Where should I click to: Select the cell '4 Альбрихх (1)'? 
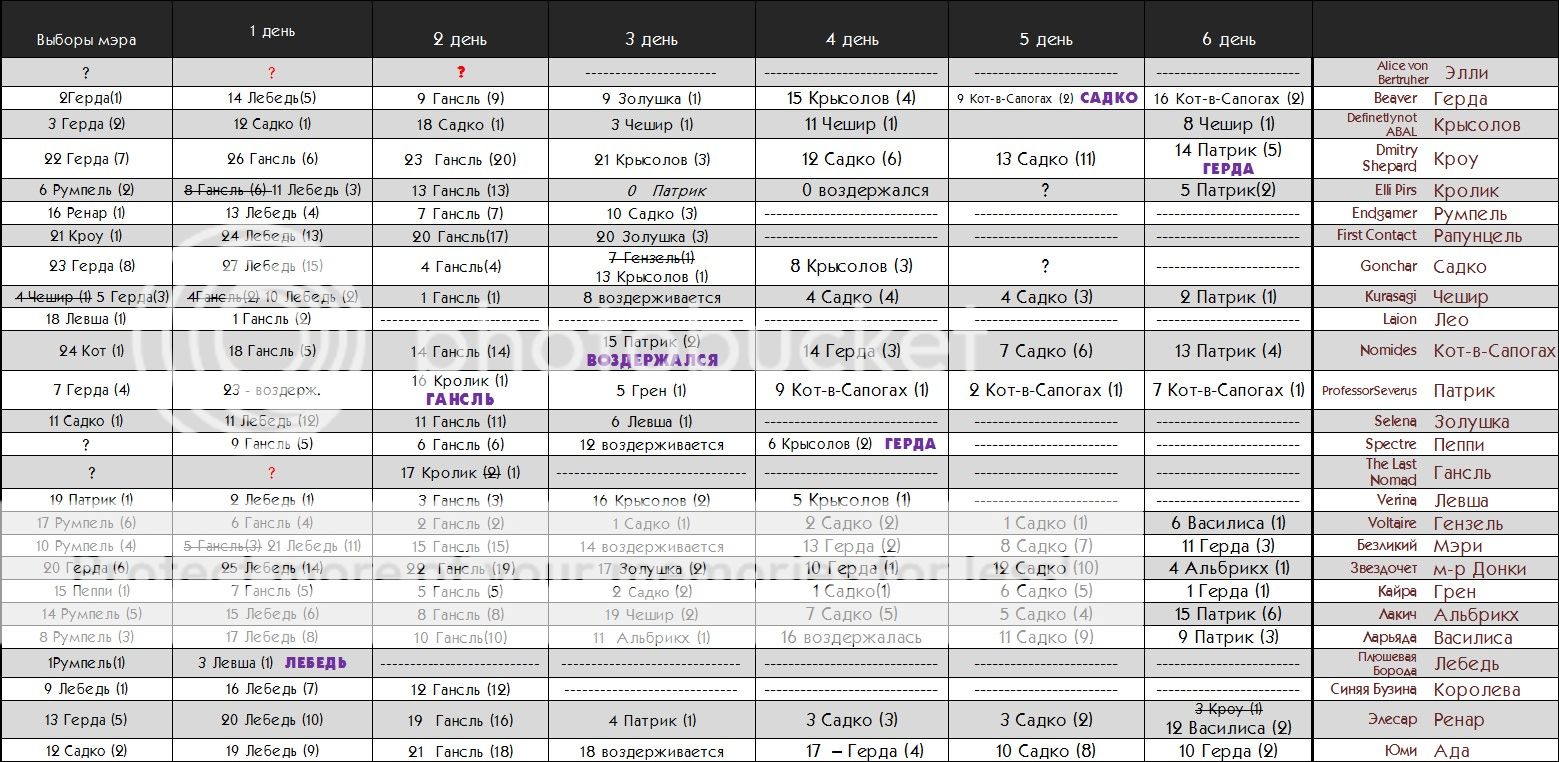tap(1229, 568)
